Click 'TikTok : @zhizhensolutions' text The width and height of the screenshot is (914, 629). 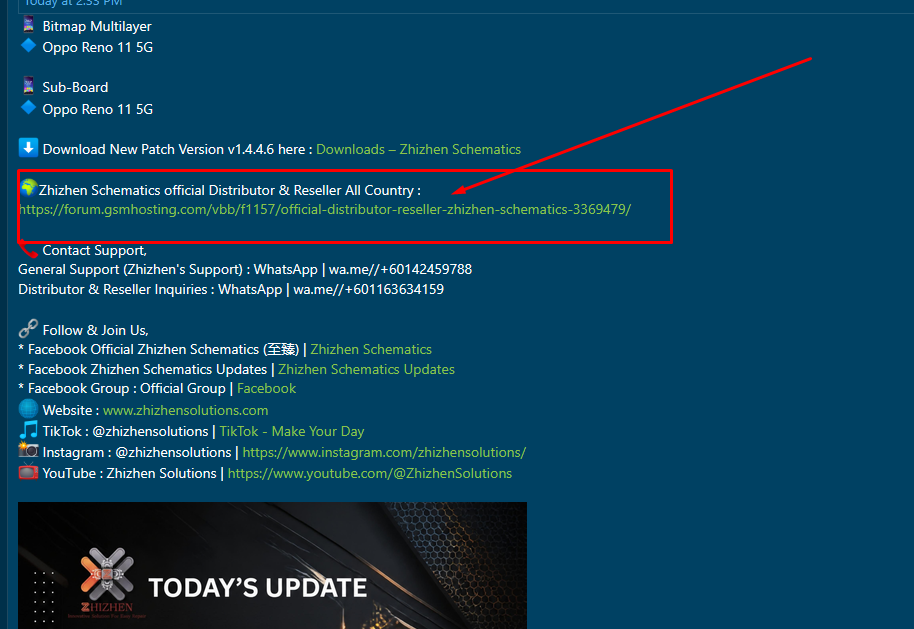pyautogui.click(x=125, y=431)
